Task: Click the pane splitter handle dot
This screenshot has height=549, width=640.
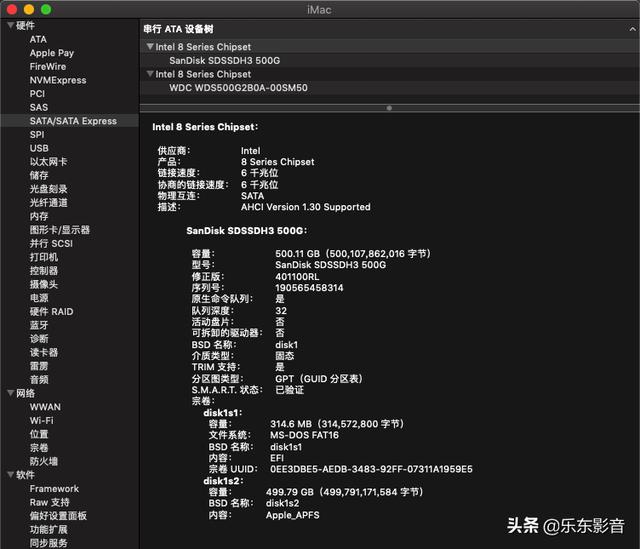Action: (389, 108)
